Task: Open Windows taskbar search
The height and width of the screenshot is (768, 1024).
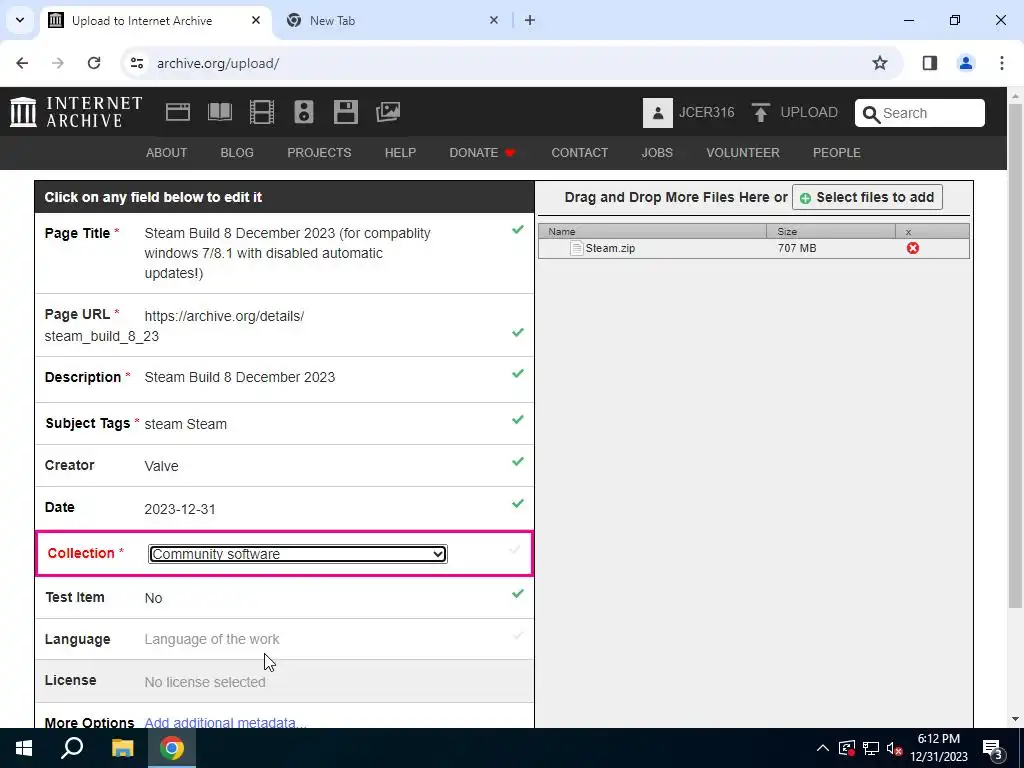Action: coord(72,748)
